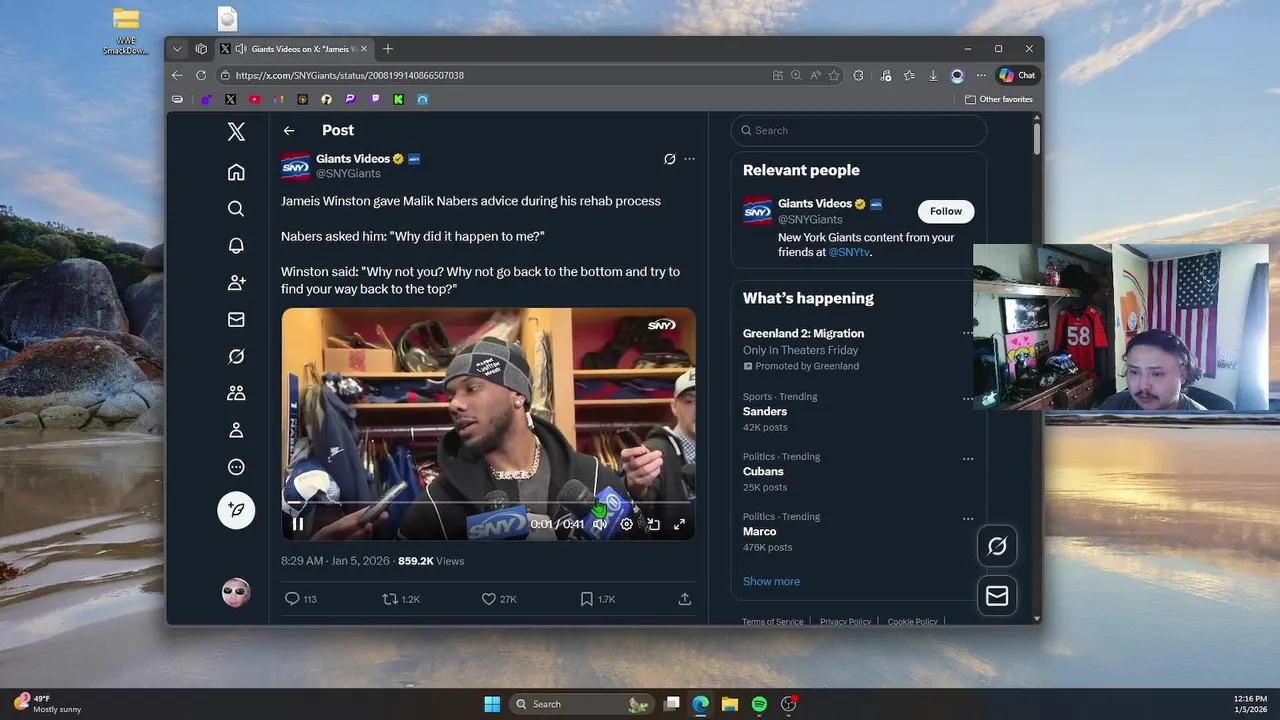Open Edge workspaces icon
This screenshot has width=1280, height=720.
[201, 49]
